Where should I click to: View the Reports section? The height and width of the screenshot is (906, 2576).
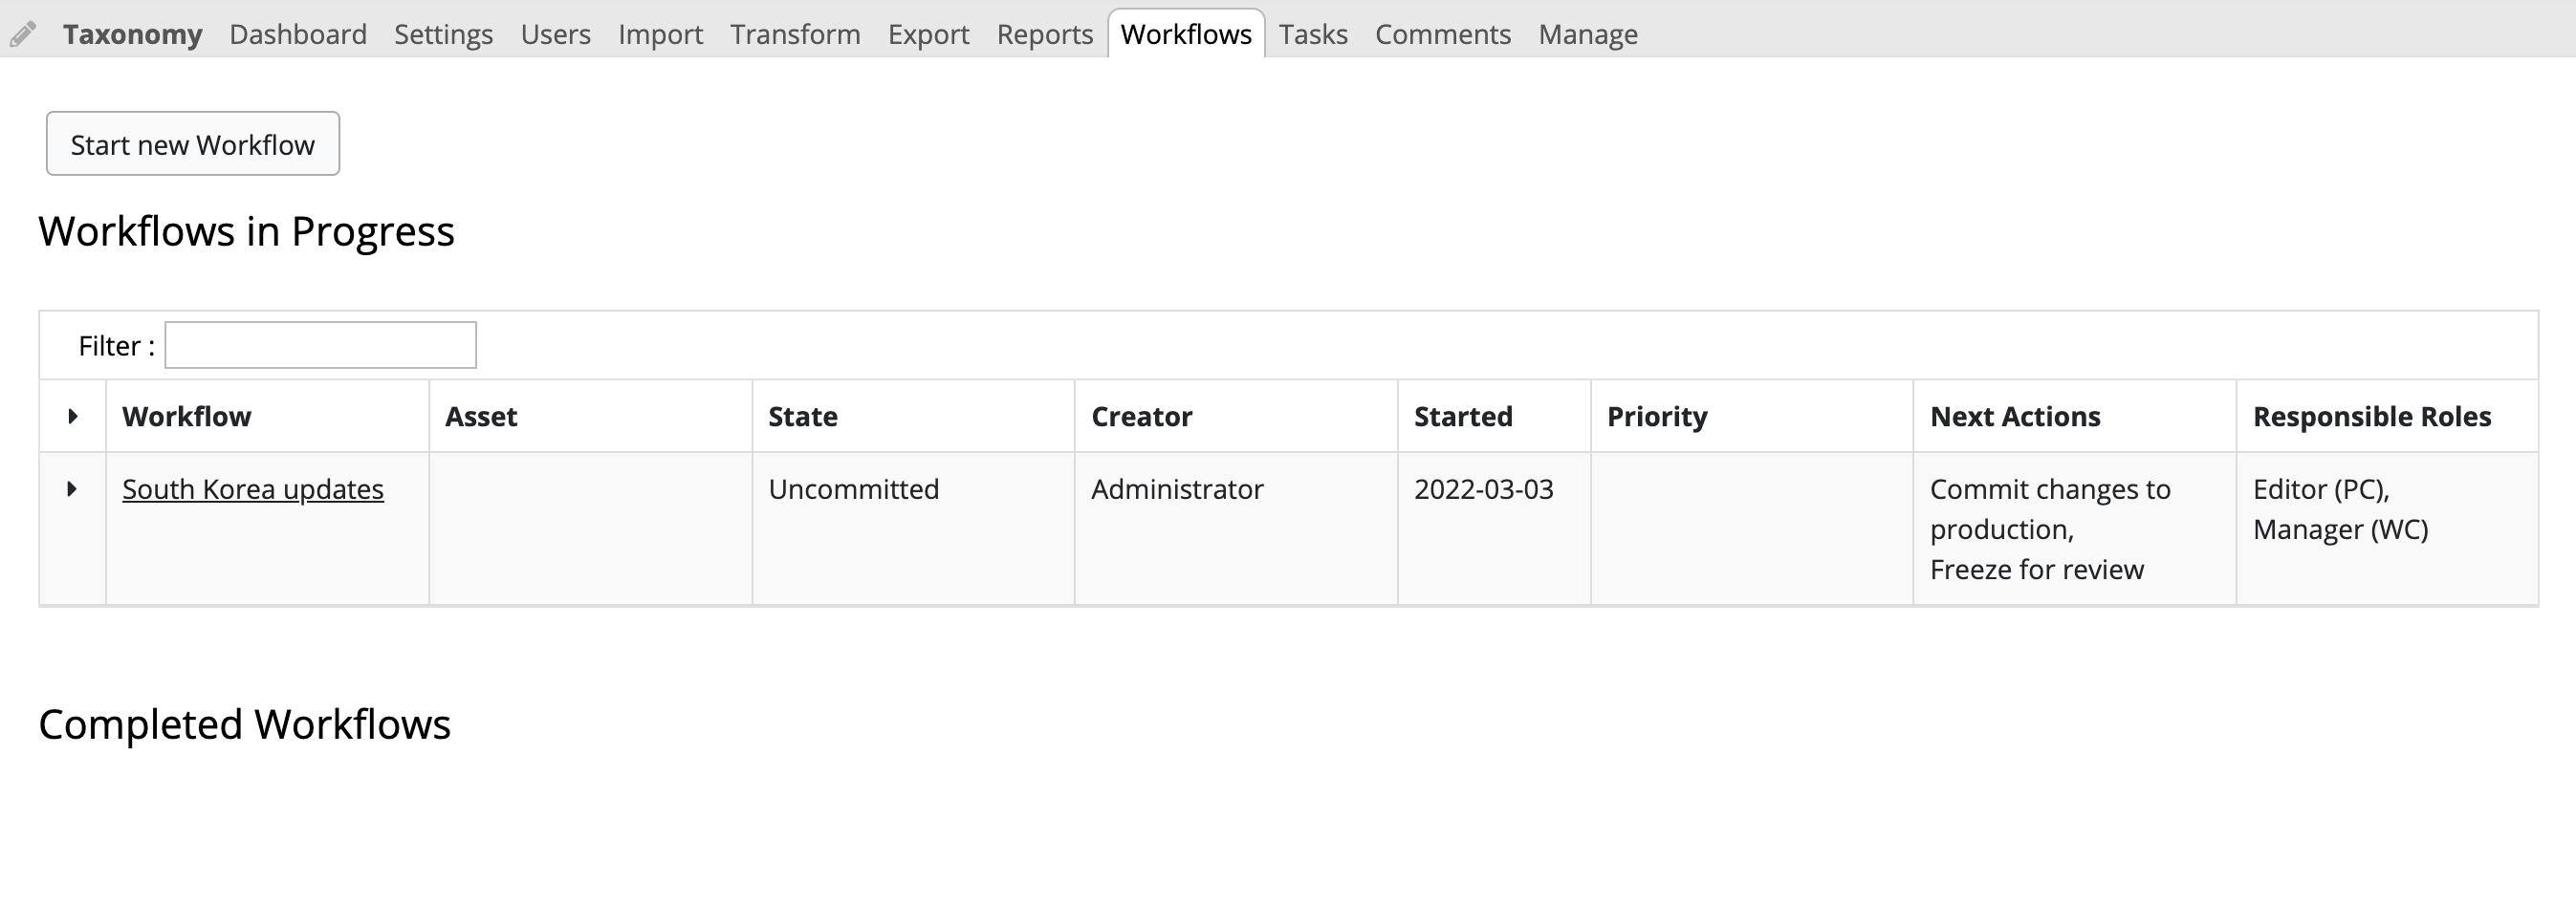point(1044,33)
